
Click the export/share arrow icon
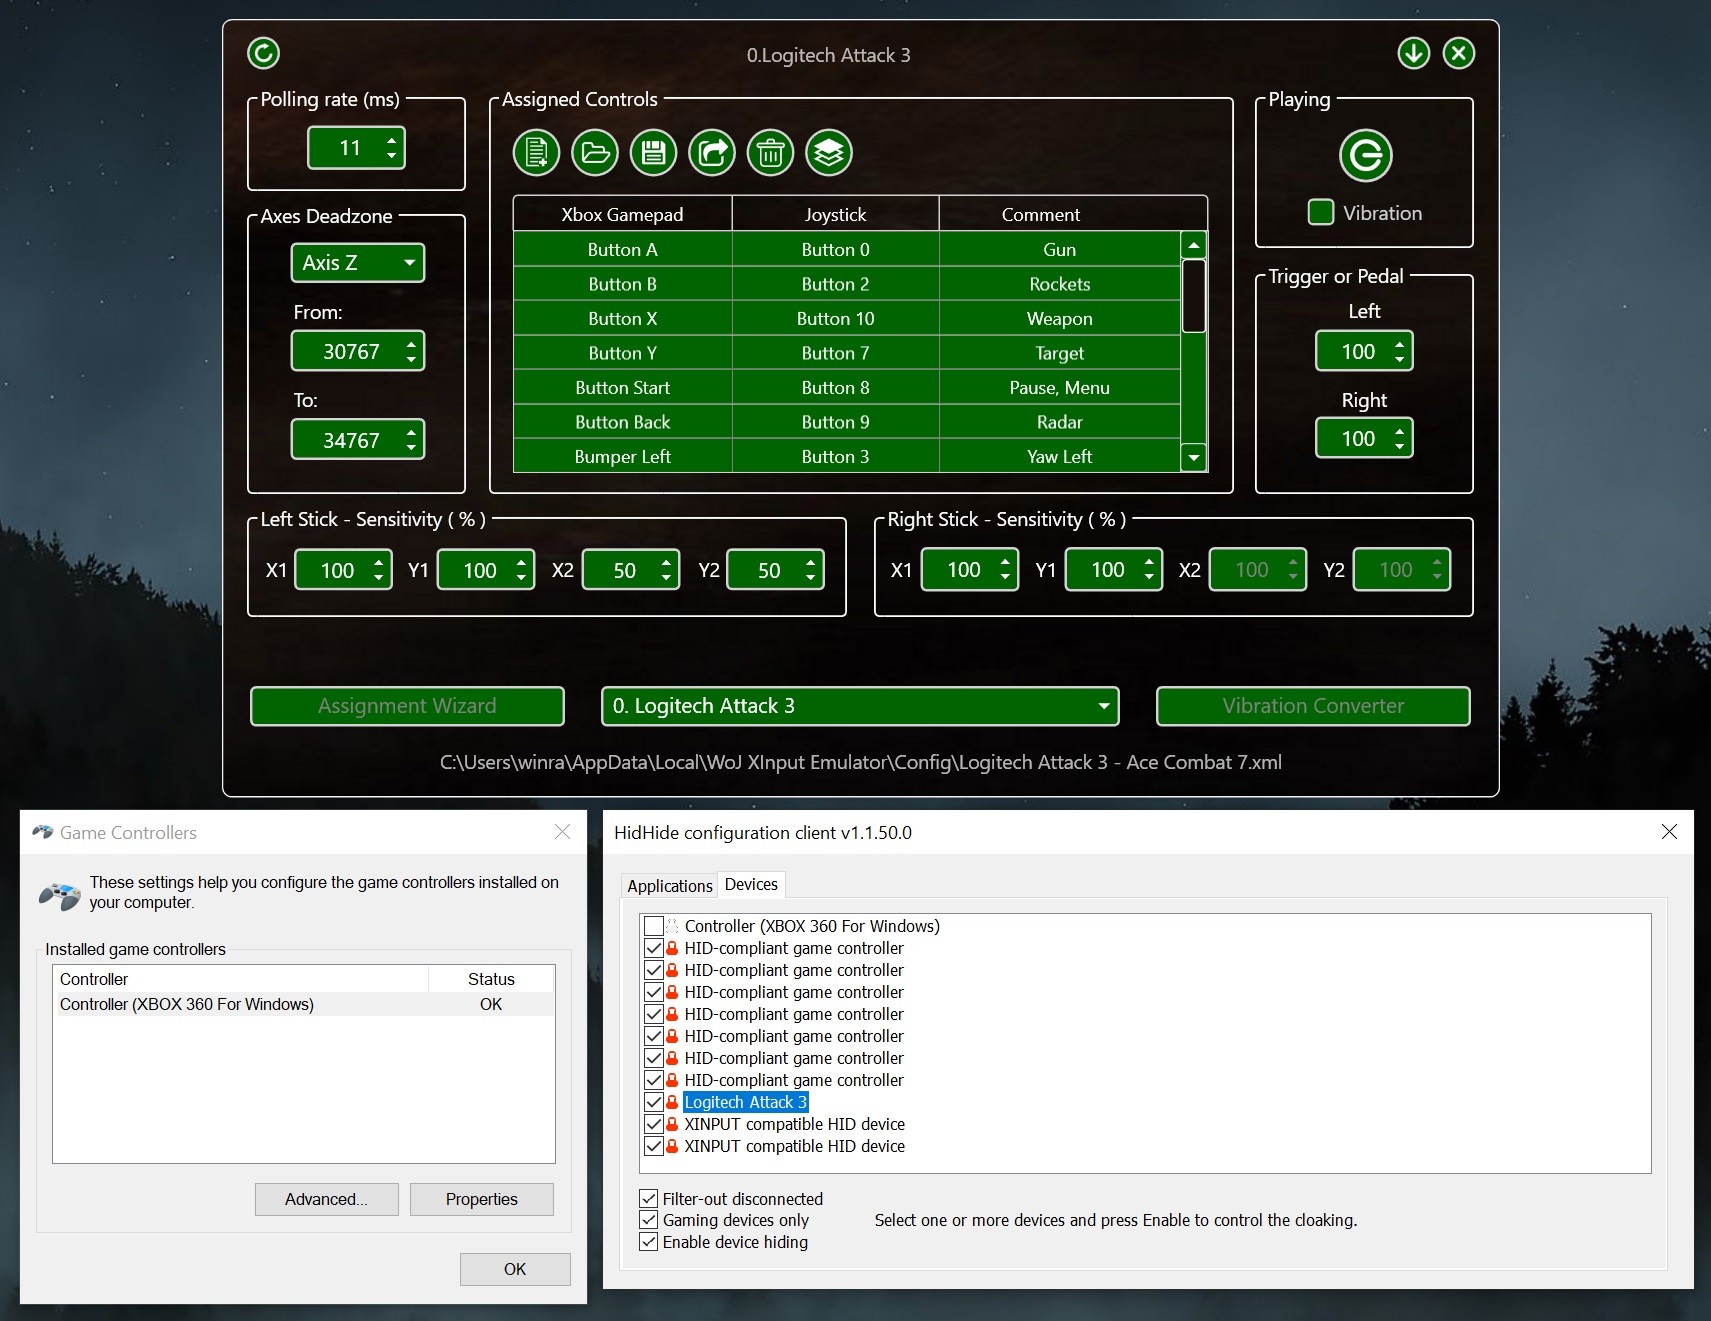[712, 153]
